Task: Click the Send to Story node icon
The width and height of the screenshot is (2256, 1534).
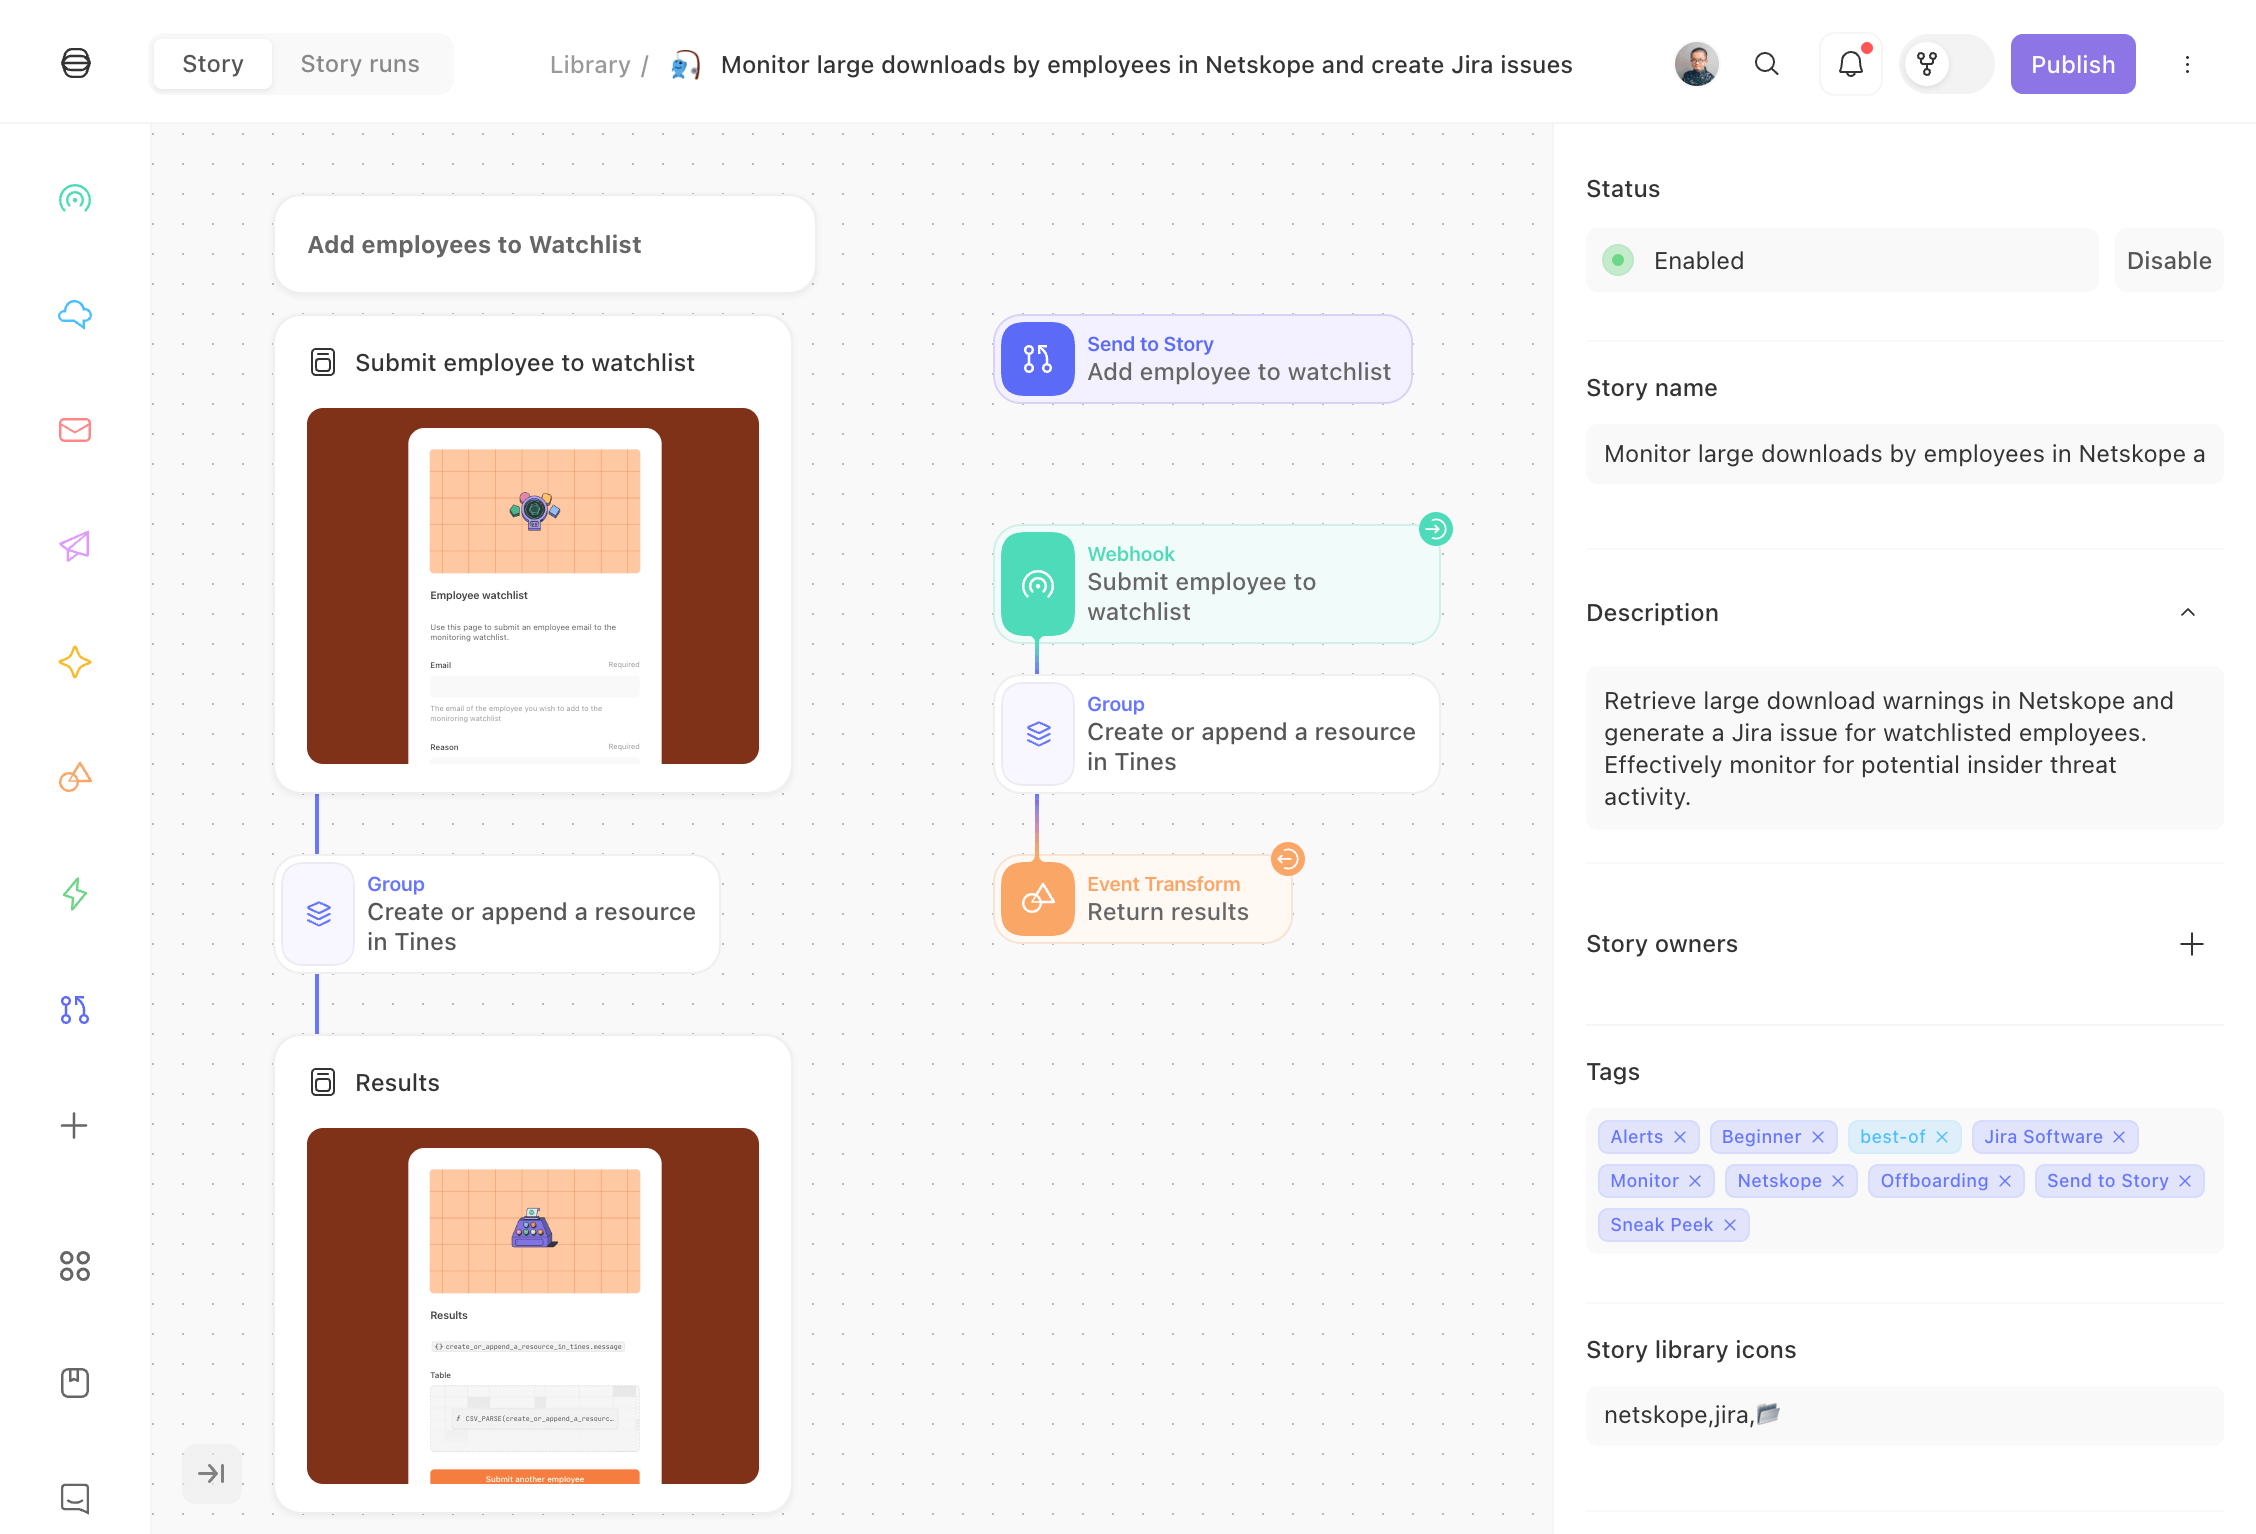Action: pyautogui.click(x=1038, y=359)
